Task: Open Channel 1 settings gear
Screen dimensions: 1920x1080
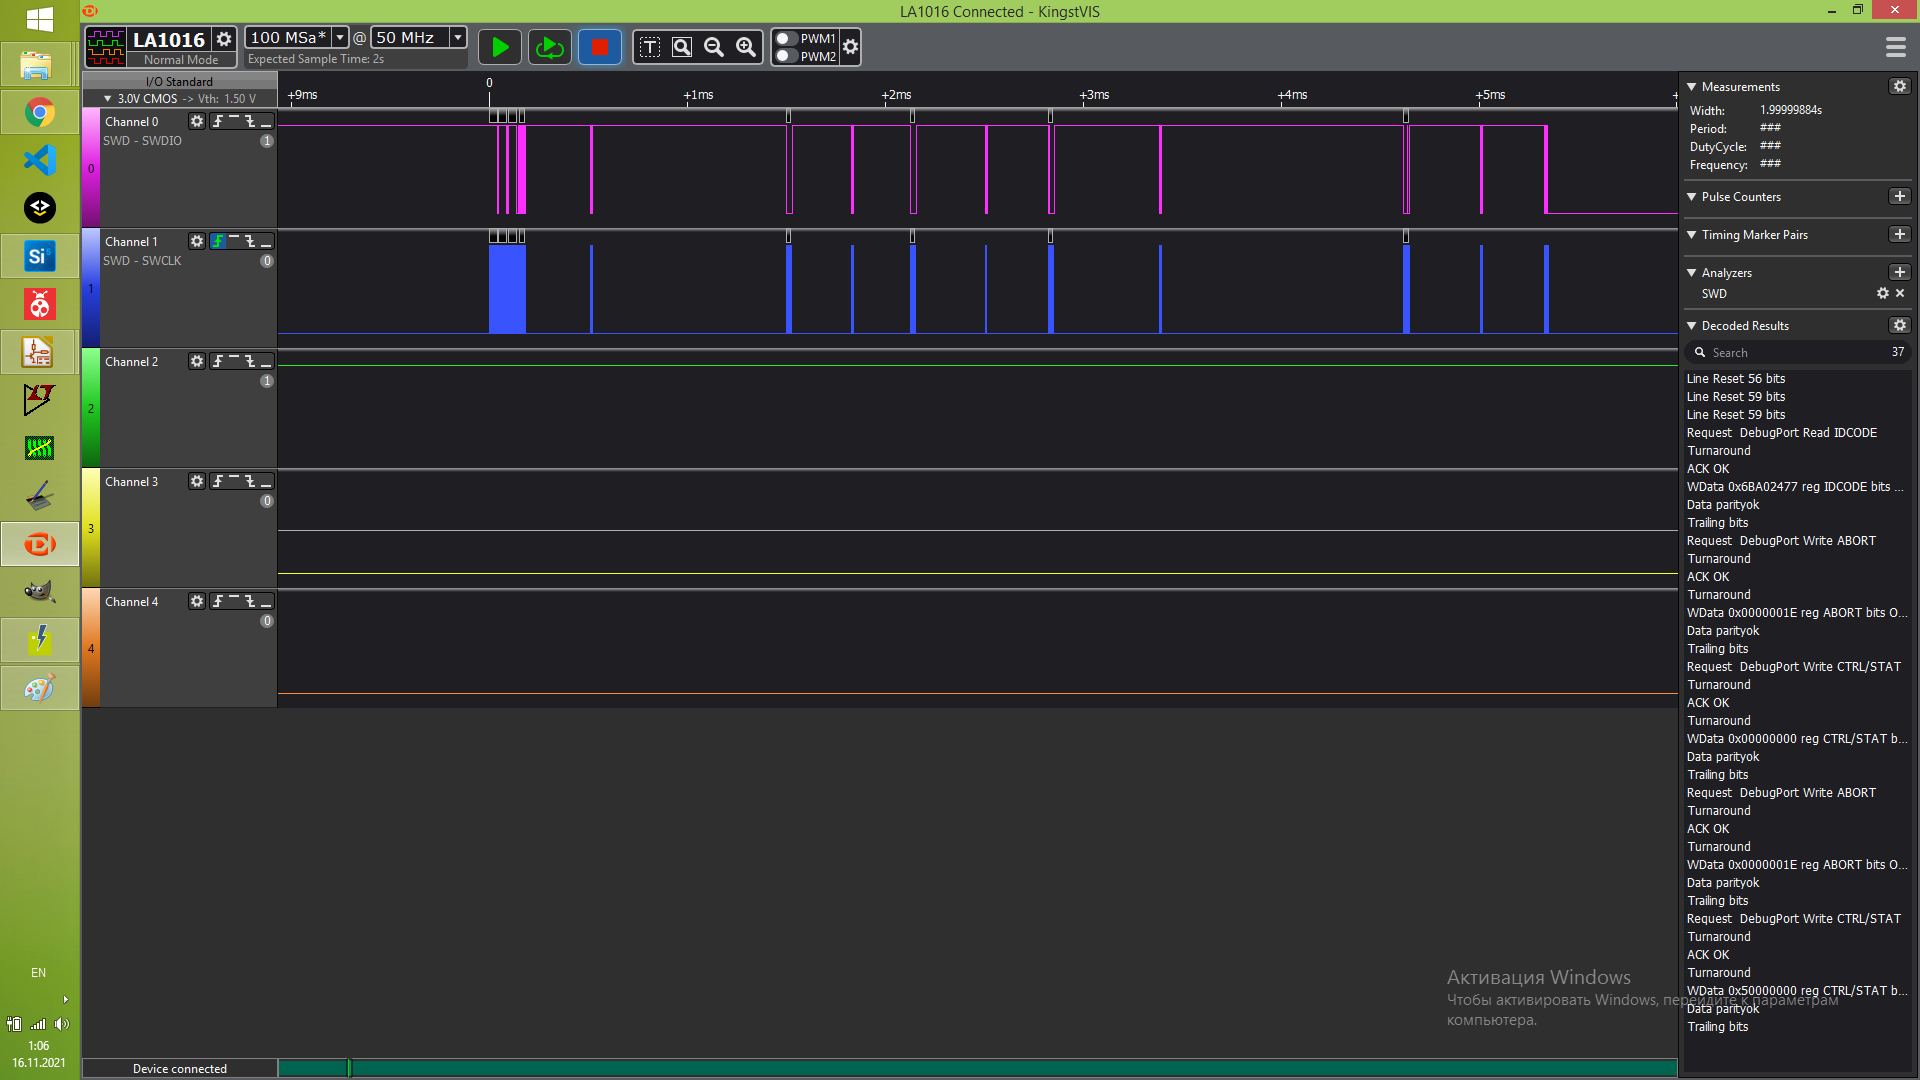Action: point(197,241)
